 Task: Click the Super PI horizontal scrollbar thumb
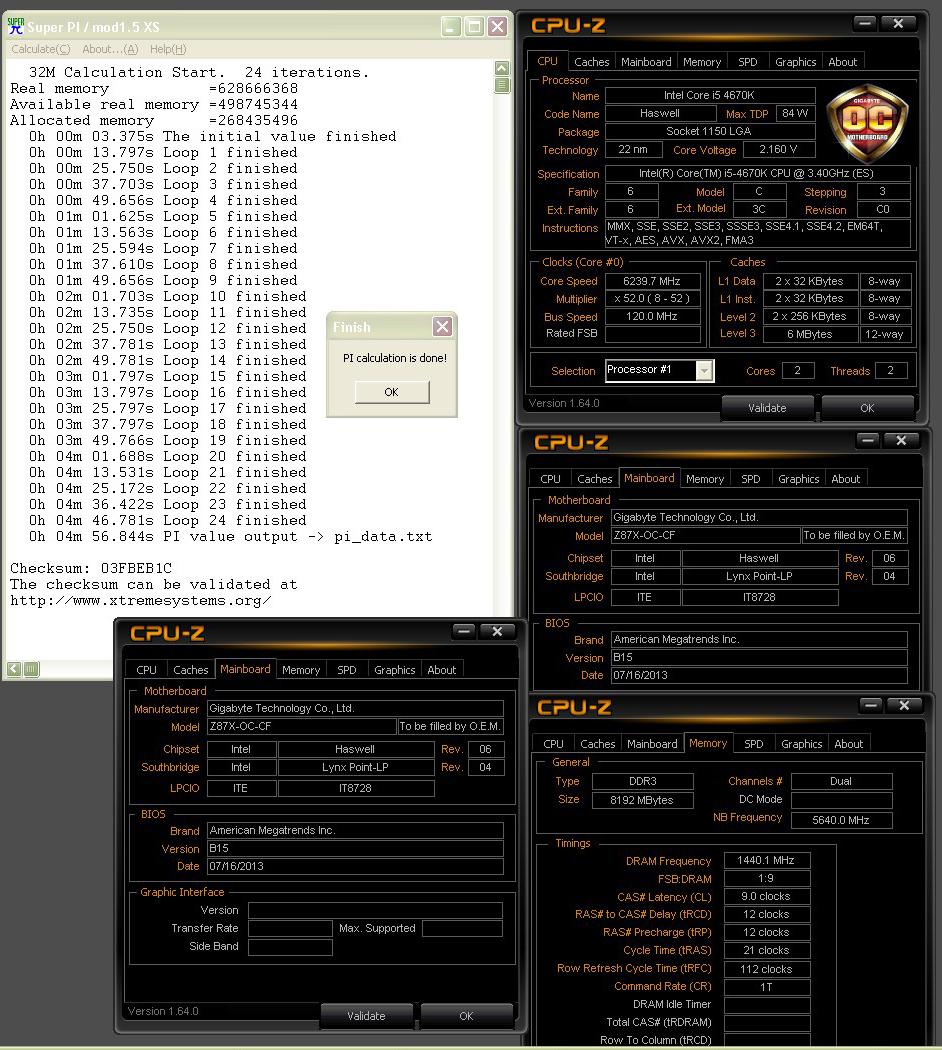point(31,668)
